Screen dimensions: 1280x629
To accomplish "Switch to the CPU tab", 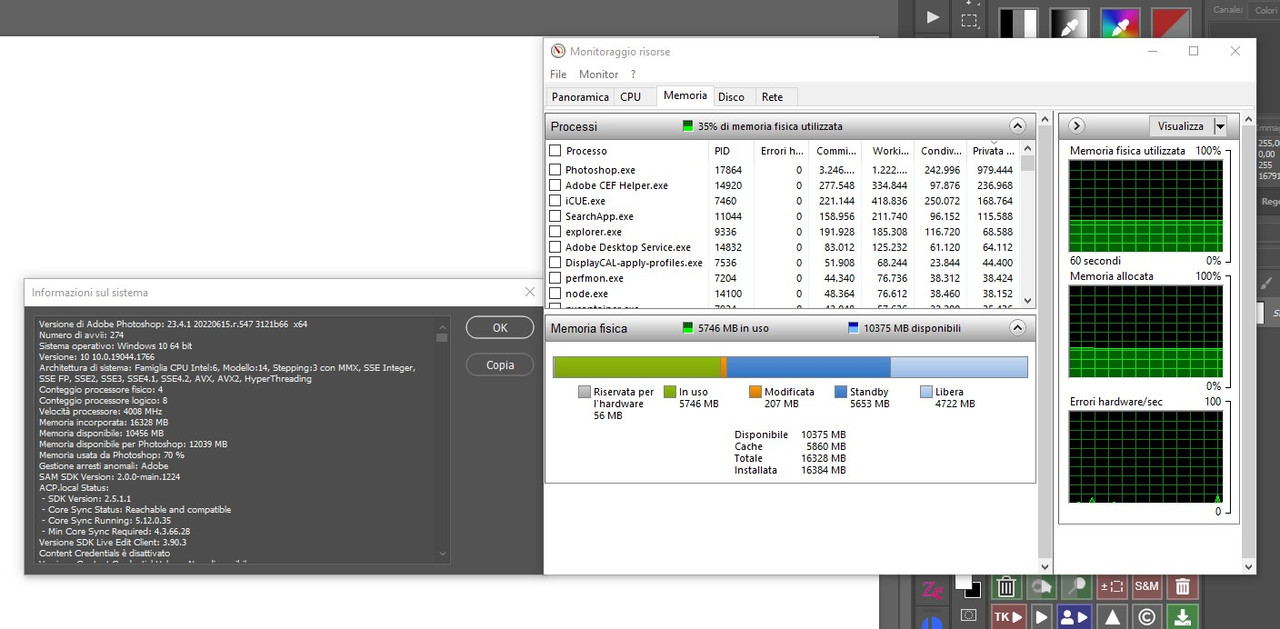I will (630, 97).
